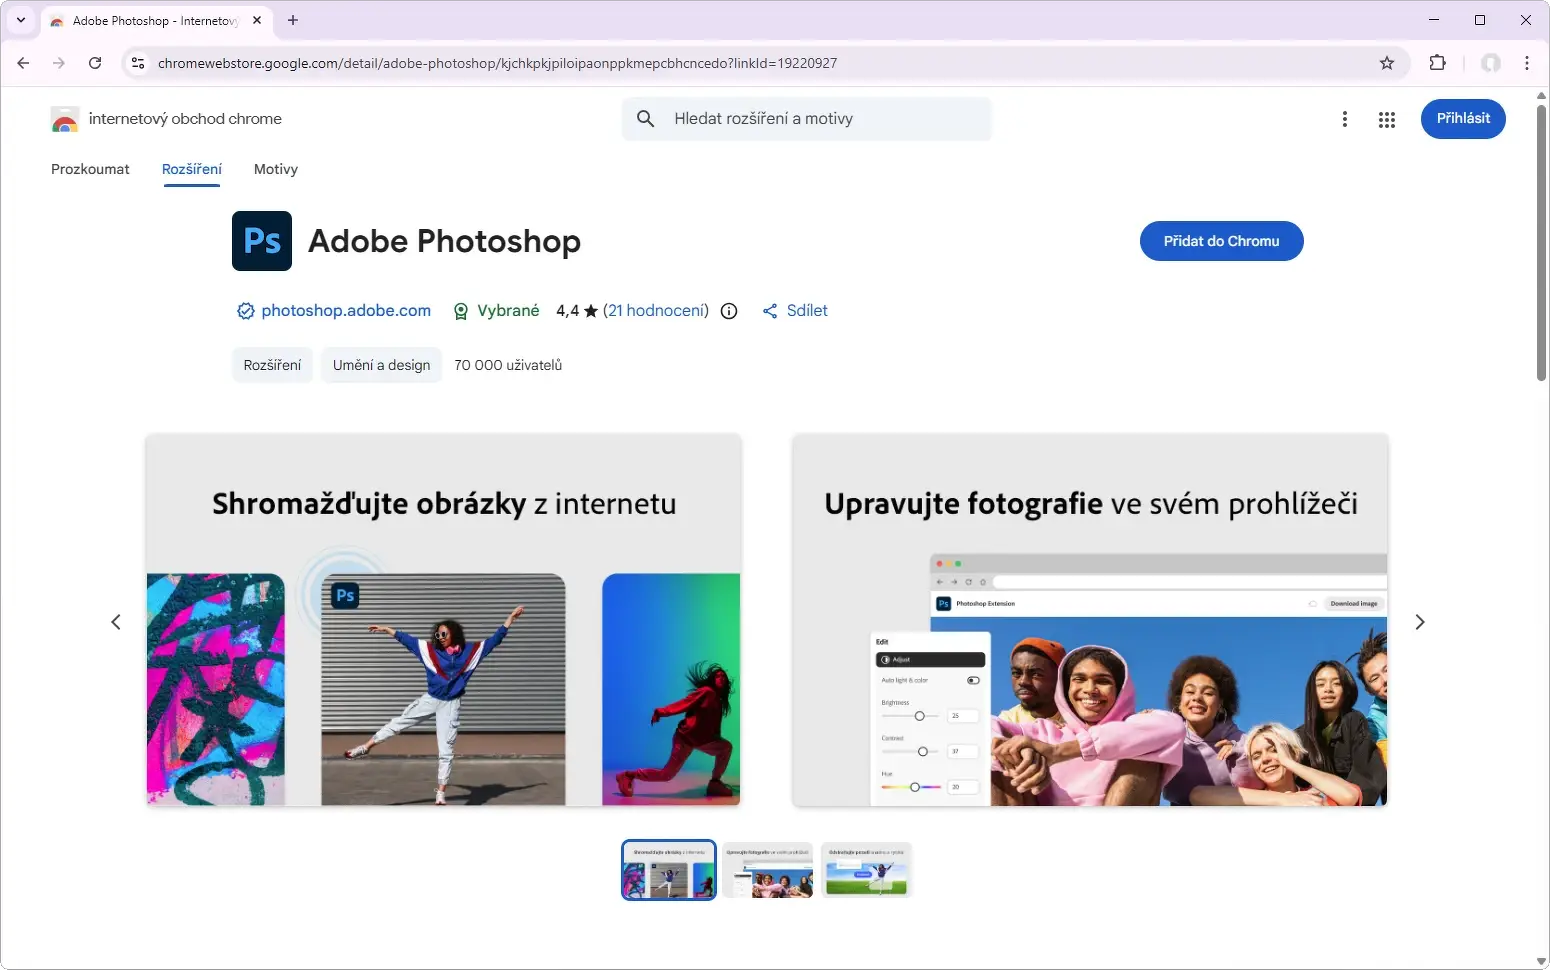The image size is (1550, 970).
Task: Open the photoshop.adobe.com publisher link
Action: tap(345, 311)
